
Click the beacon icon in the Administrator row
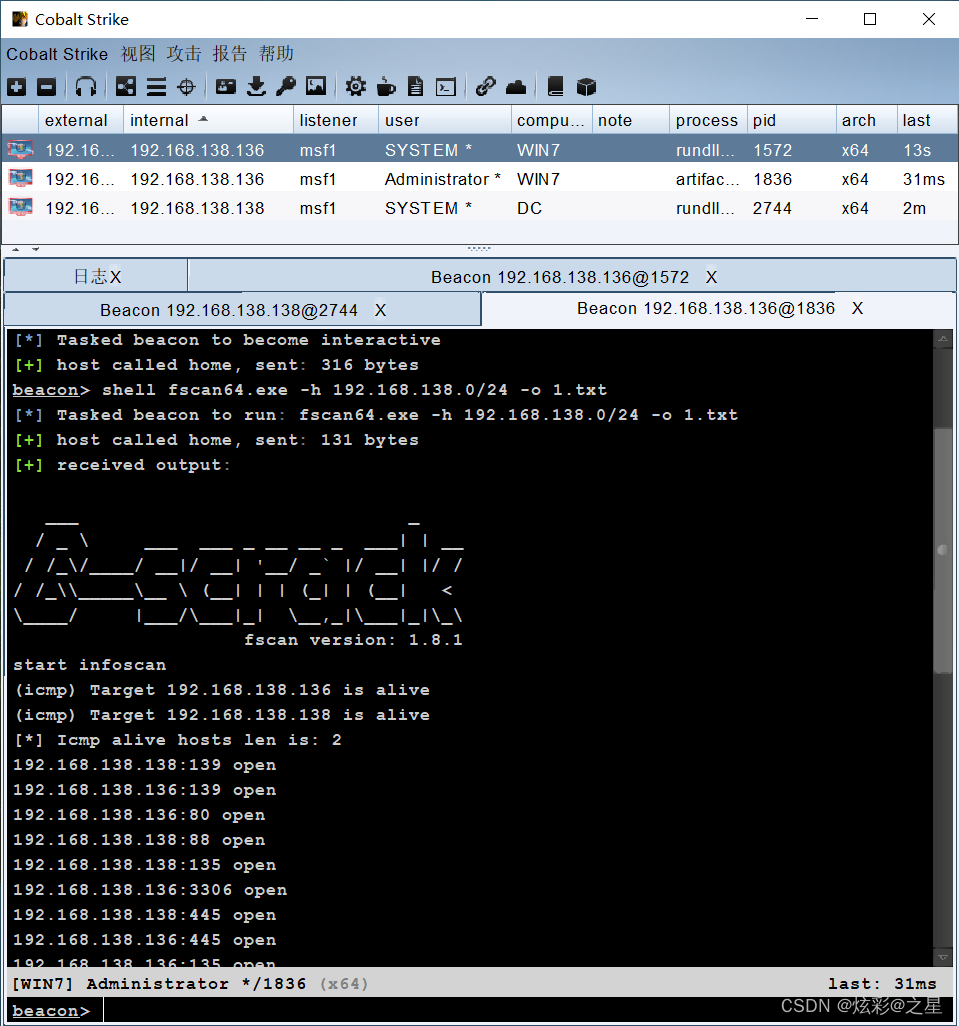click(20, 179)
